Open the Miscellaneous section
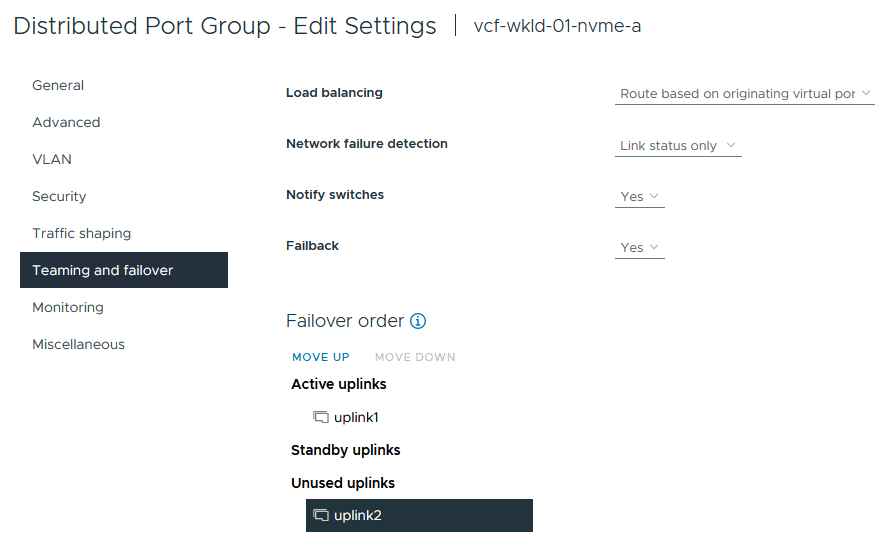The height and width of the screenshot is (550, 875). pos(78,344)
